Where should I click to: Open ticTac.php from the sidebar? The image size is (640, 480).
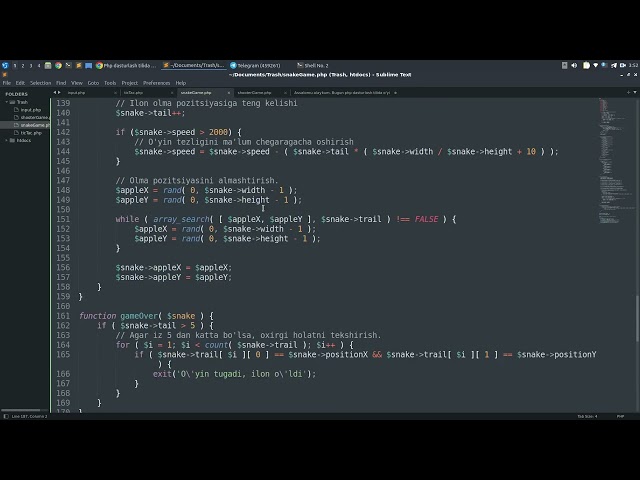pos(31,133)
